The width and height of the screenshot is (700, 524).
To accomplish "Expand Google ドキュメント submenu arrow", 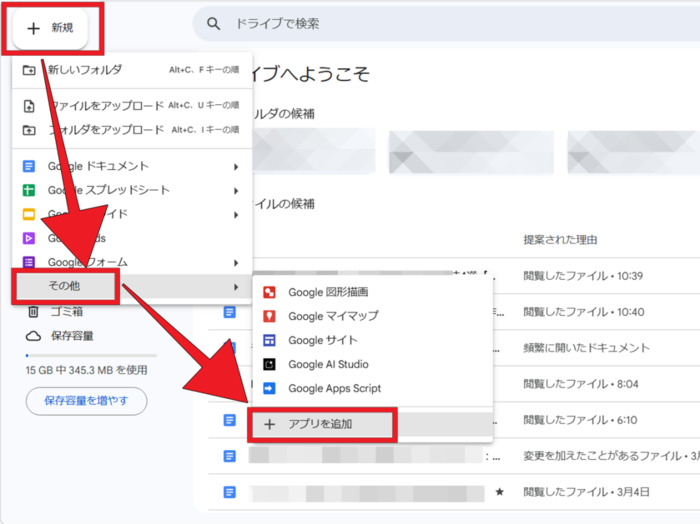I will click(x=236, y=167).
